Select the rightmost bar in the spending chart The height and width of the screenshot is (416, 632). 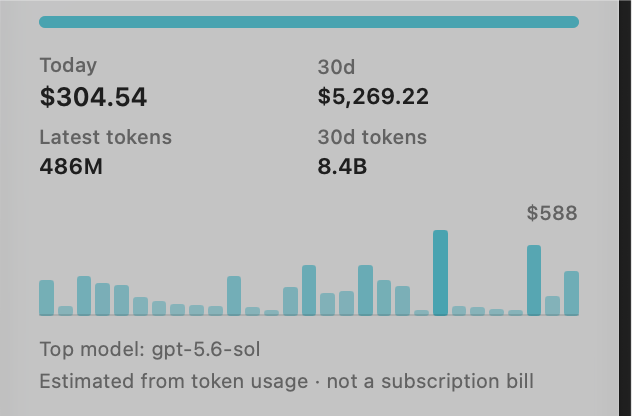coord(572,293)
